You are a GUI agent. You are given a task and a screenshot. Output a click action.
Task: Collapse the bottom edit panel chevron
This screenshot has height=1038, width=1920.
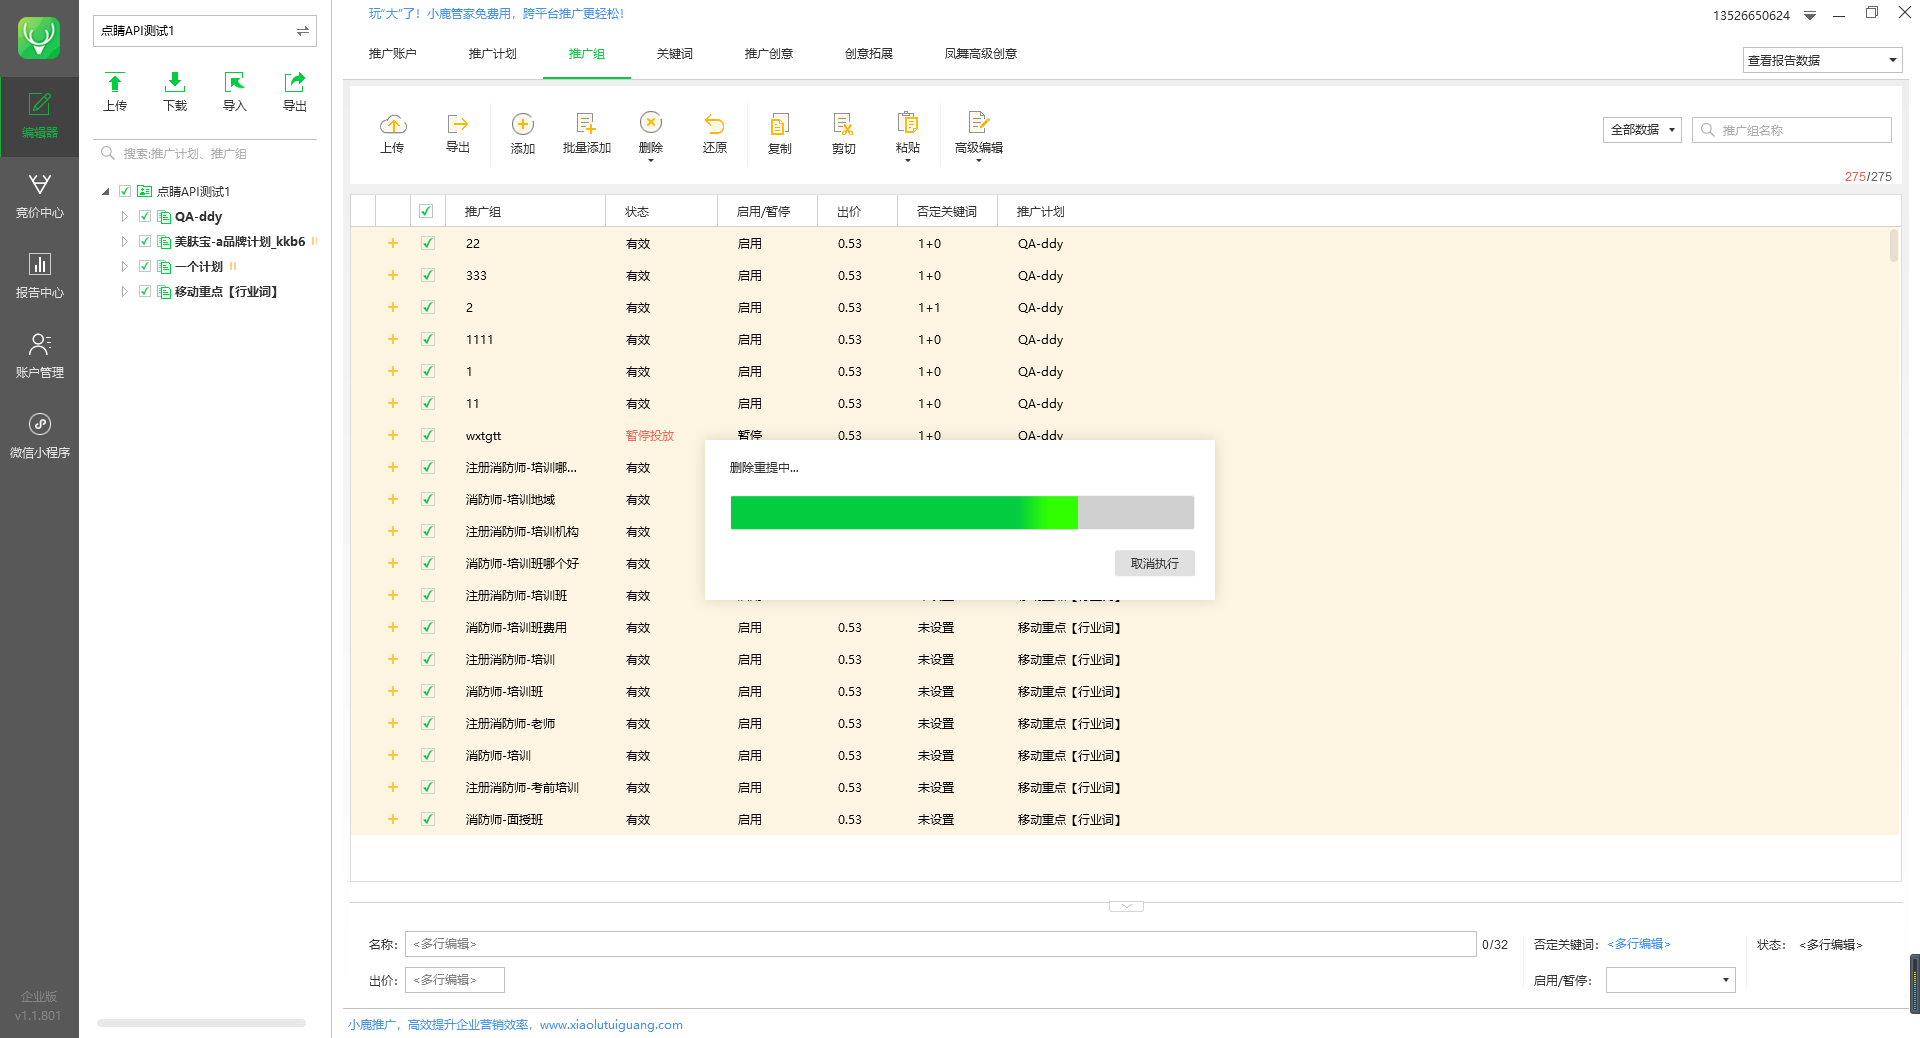pyautogui.click(x=1126, y=906)
